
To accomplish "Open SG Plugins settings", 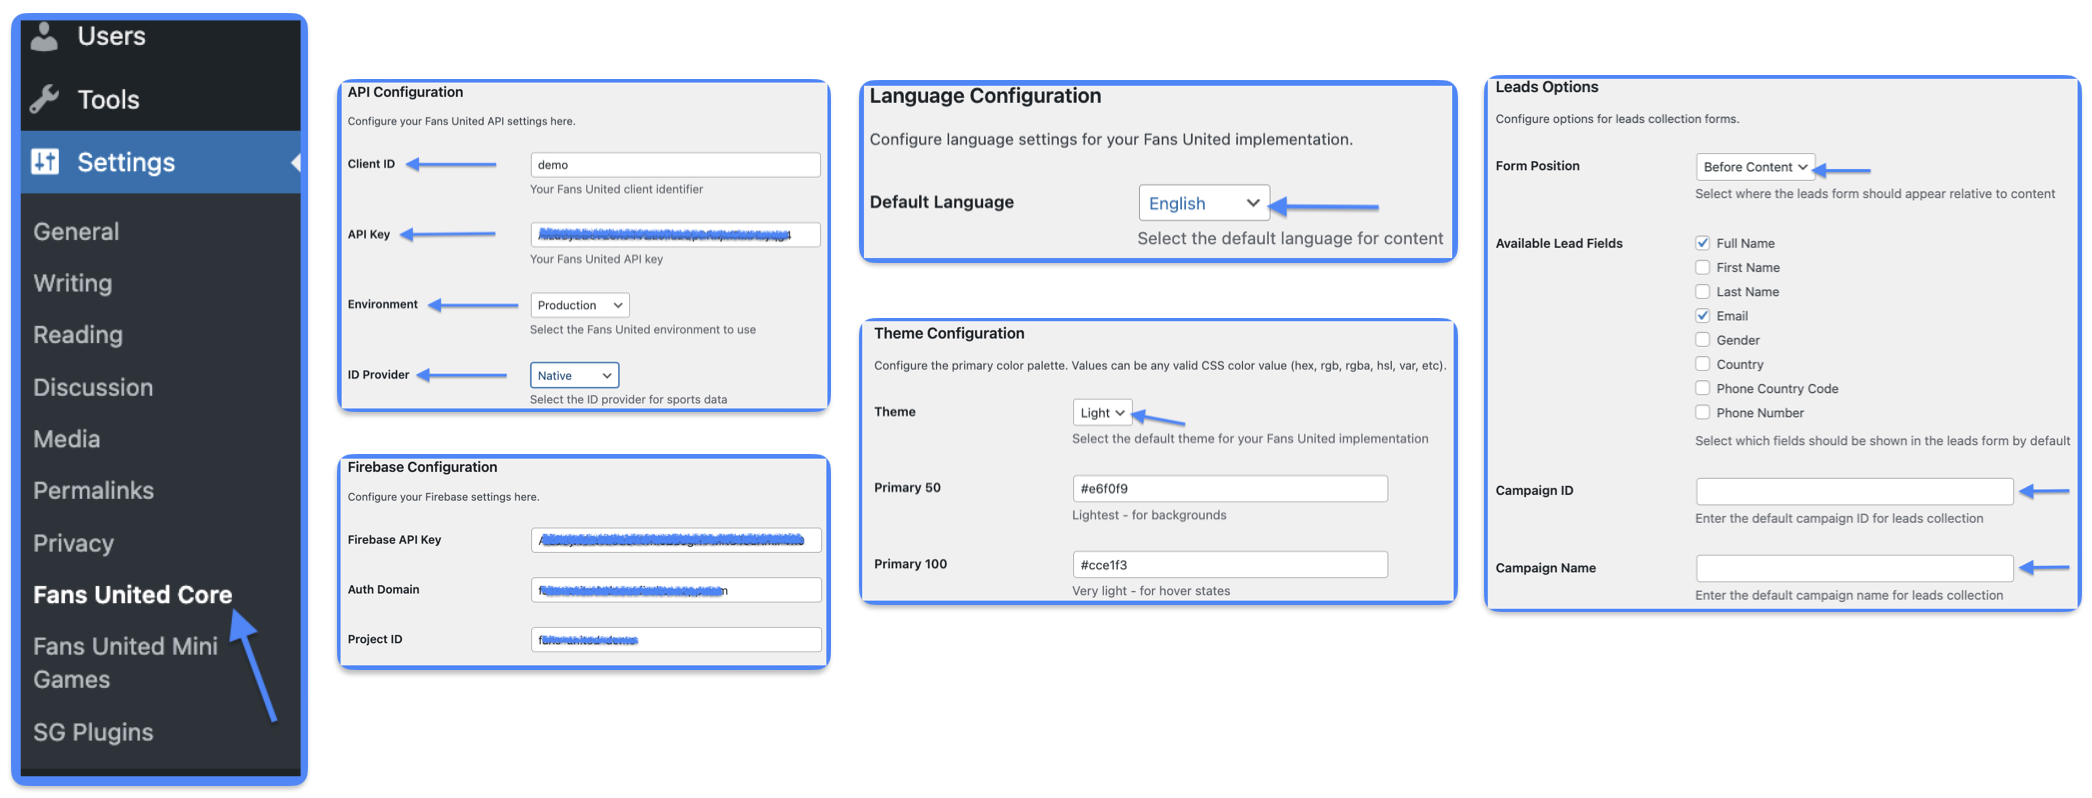I will pyautogui.click(x=93, y=732).
